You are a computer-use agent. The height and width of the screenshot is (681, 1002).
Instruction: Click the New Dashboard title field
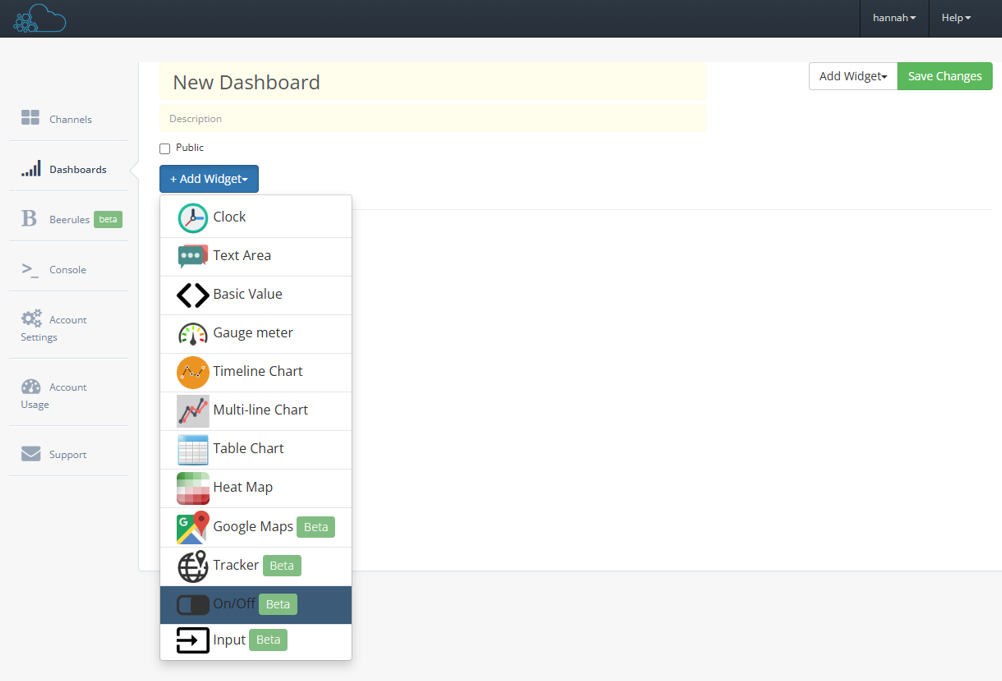[x=433, y=82]
